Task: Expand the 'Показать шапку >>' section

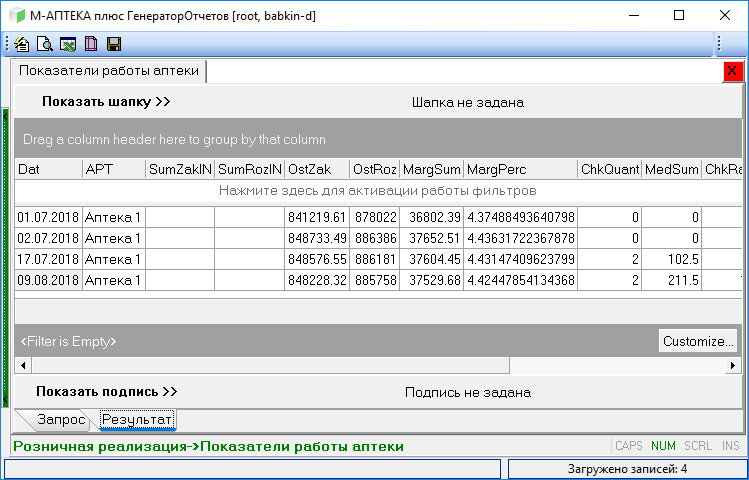Action: tap(106, 102)
